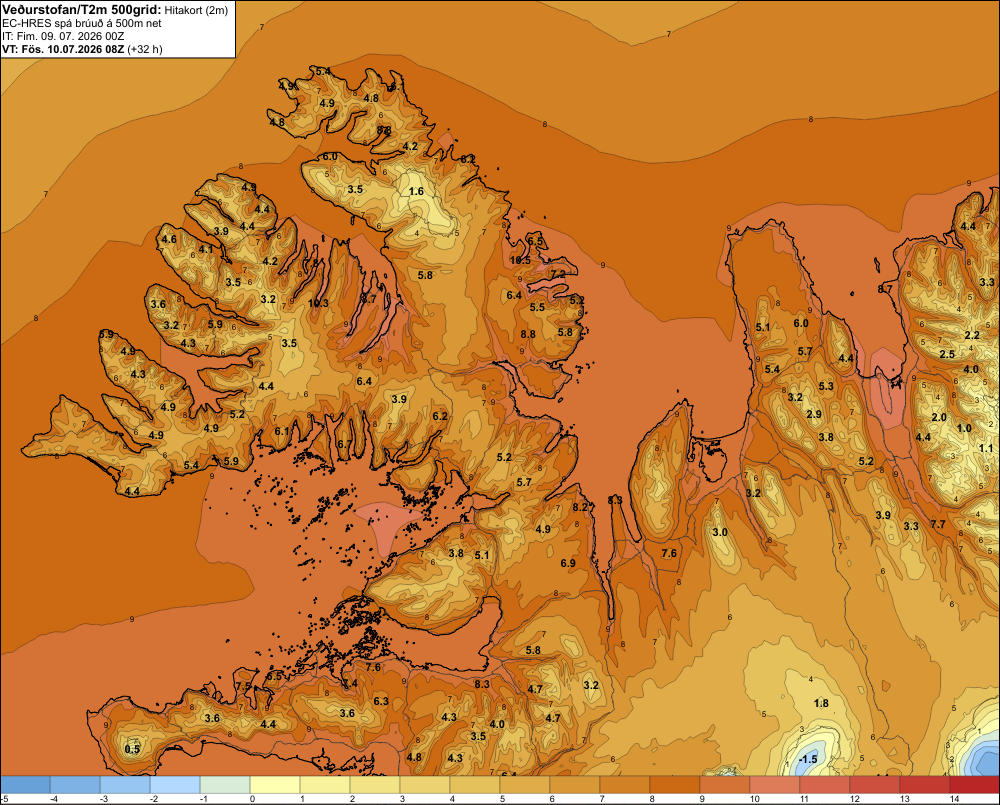Click the temperature value '7.2'
Image resolution: width=1000 pixels, height=805 pixels.
(558, 274)
